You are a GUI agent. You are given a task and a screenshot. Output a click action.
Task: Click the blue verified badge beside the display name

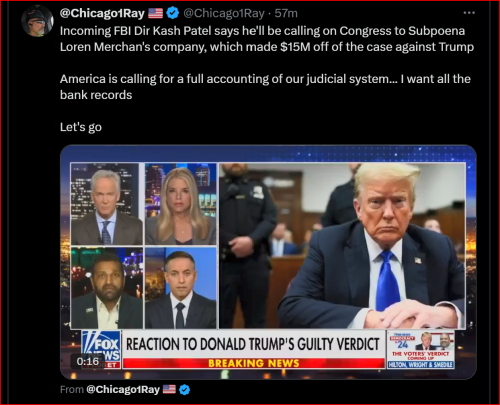pos(173,13)
